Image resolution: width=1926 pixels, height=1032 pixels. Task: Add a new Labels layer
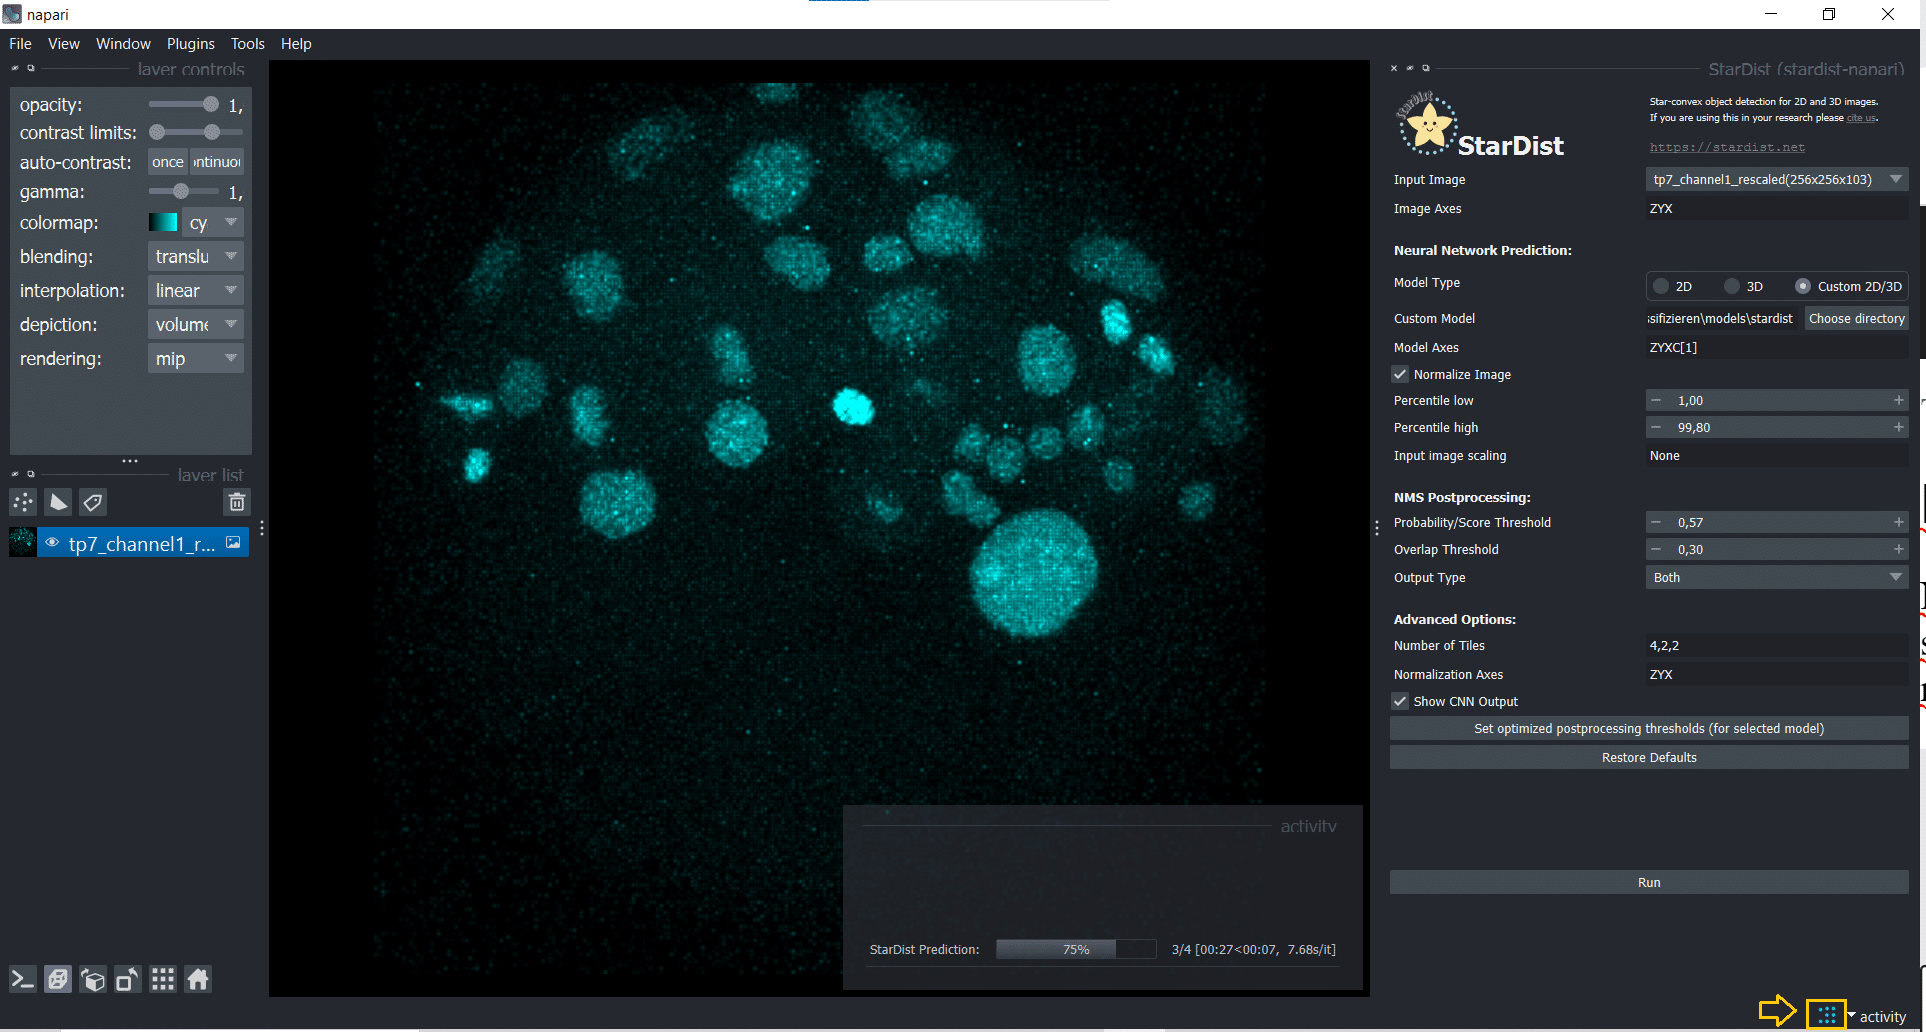pyautogui.click(x=92, y=502)
